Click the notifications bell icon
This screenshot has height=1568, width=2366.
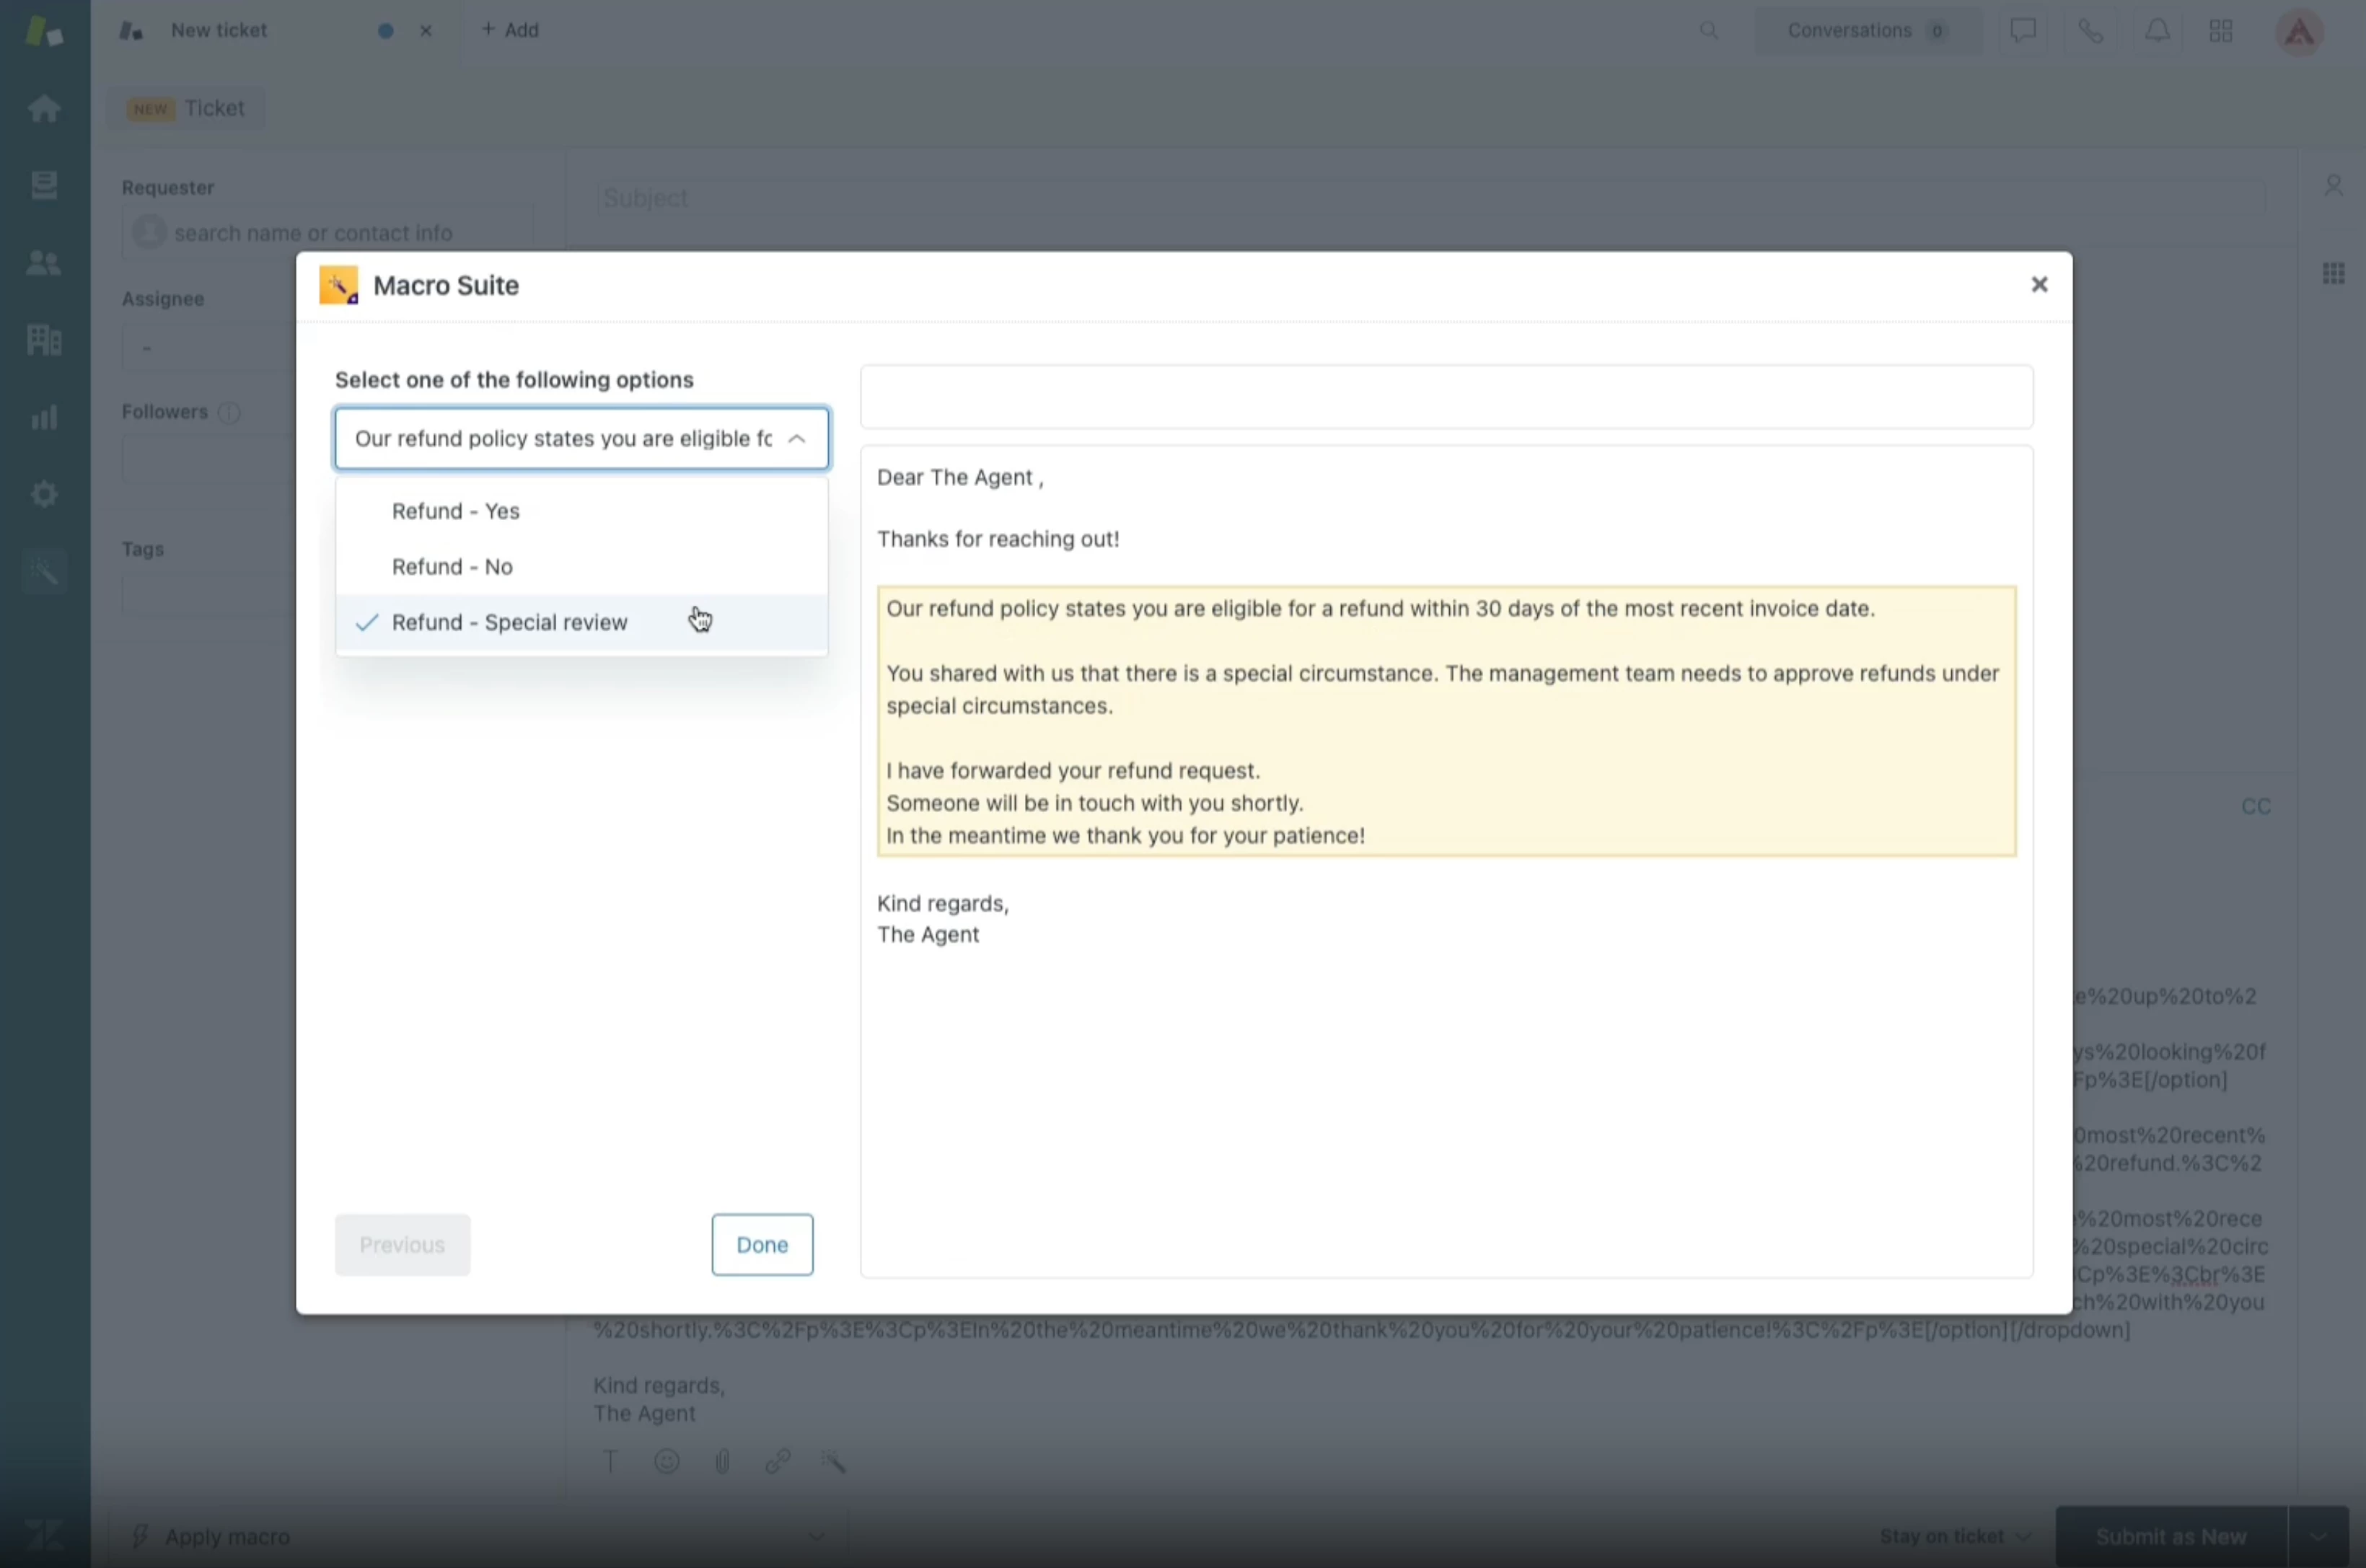click(2157, 31)
